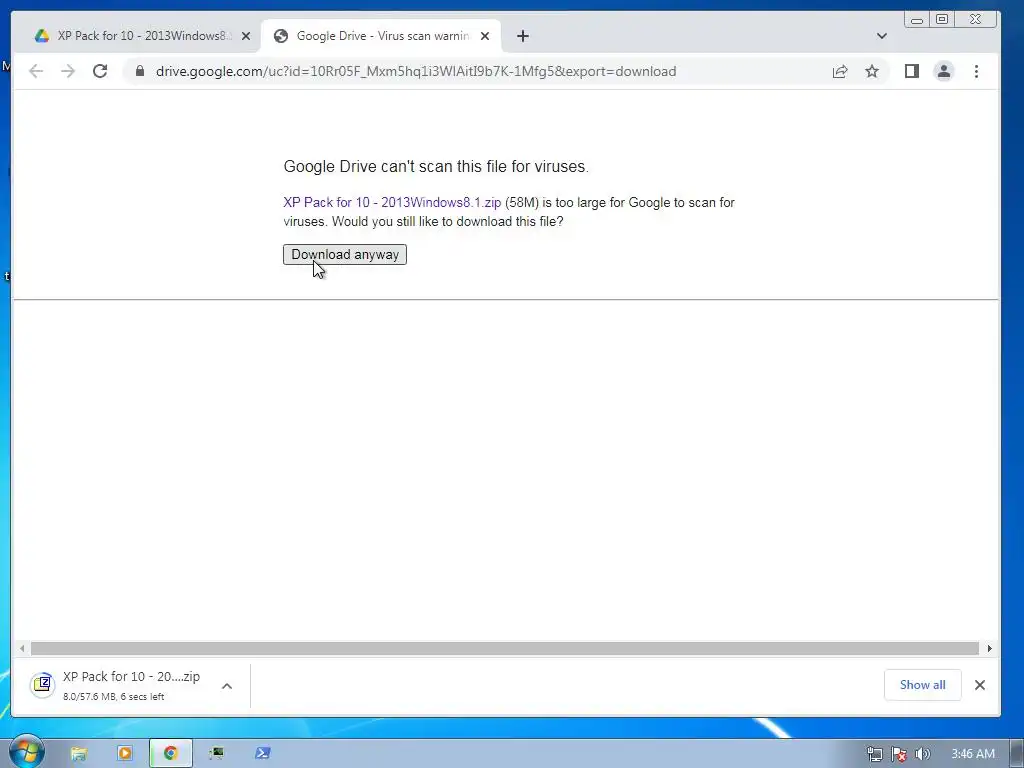
Task: Open Action Center flag icon
Action: point(899,754)
